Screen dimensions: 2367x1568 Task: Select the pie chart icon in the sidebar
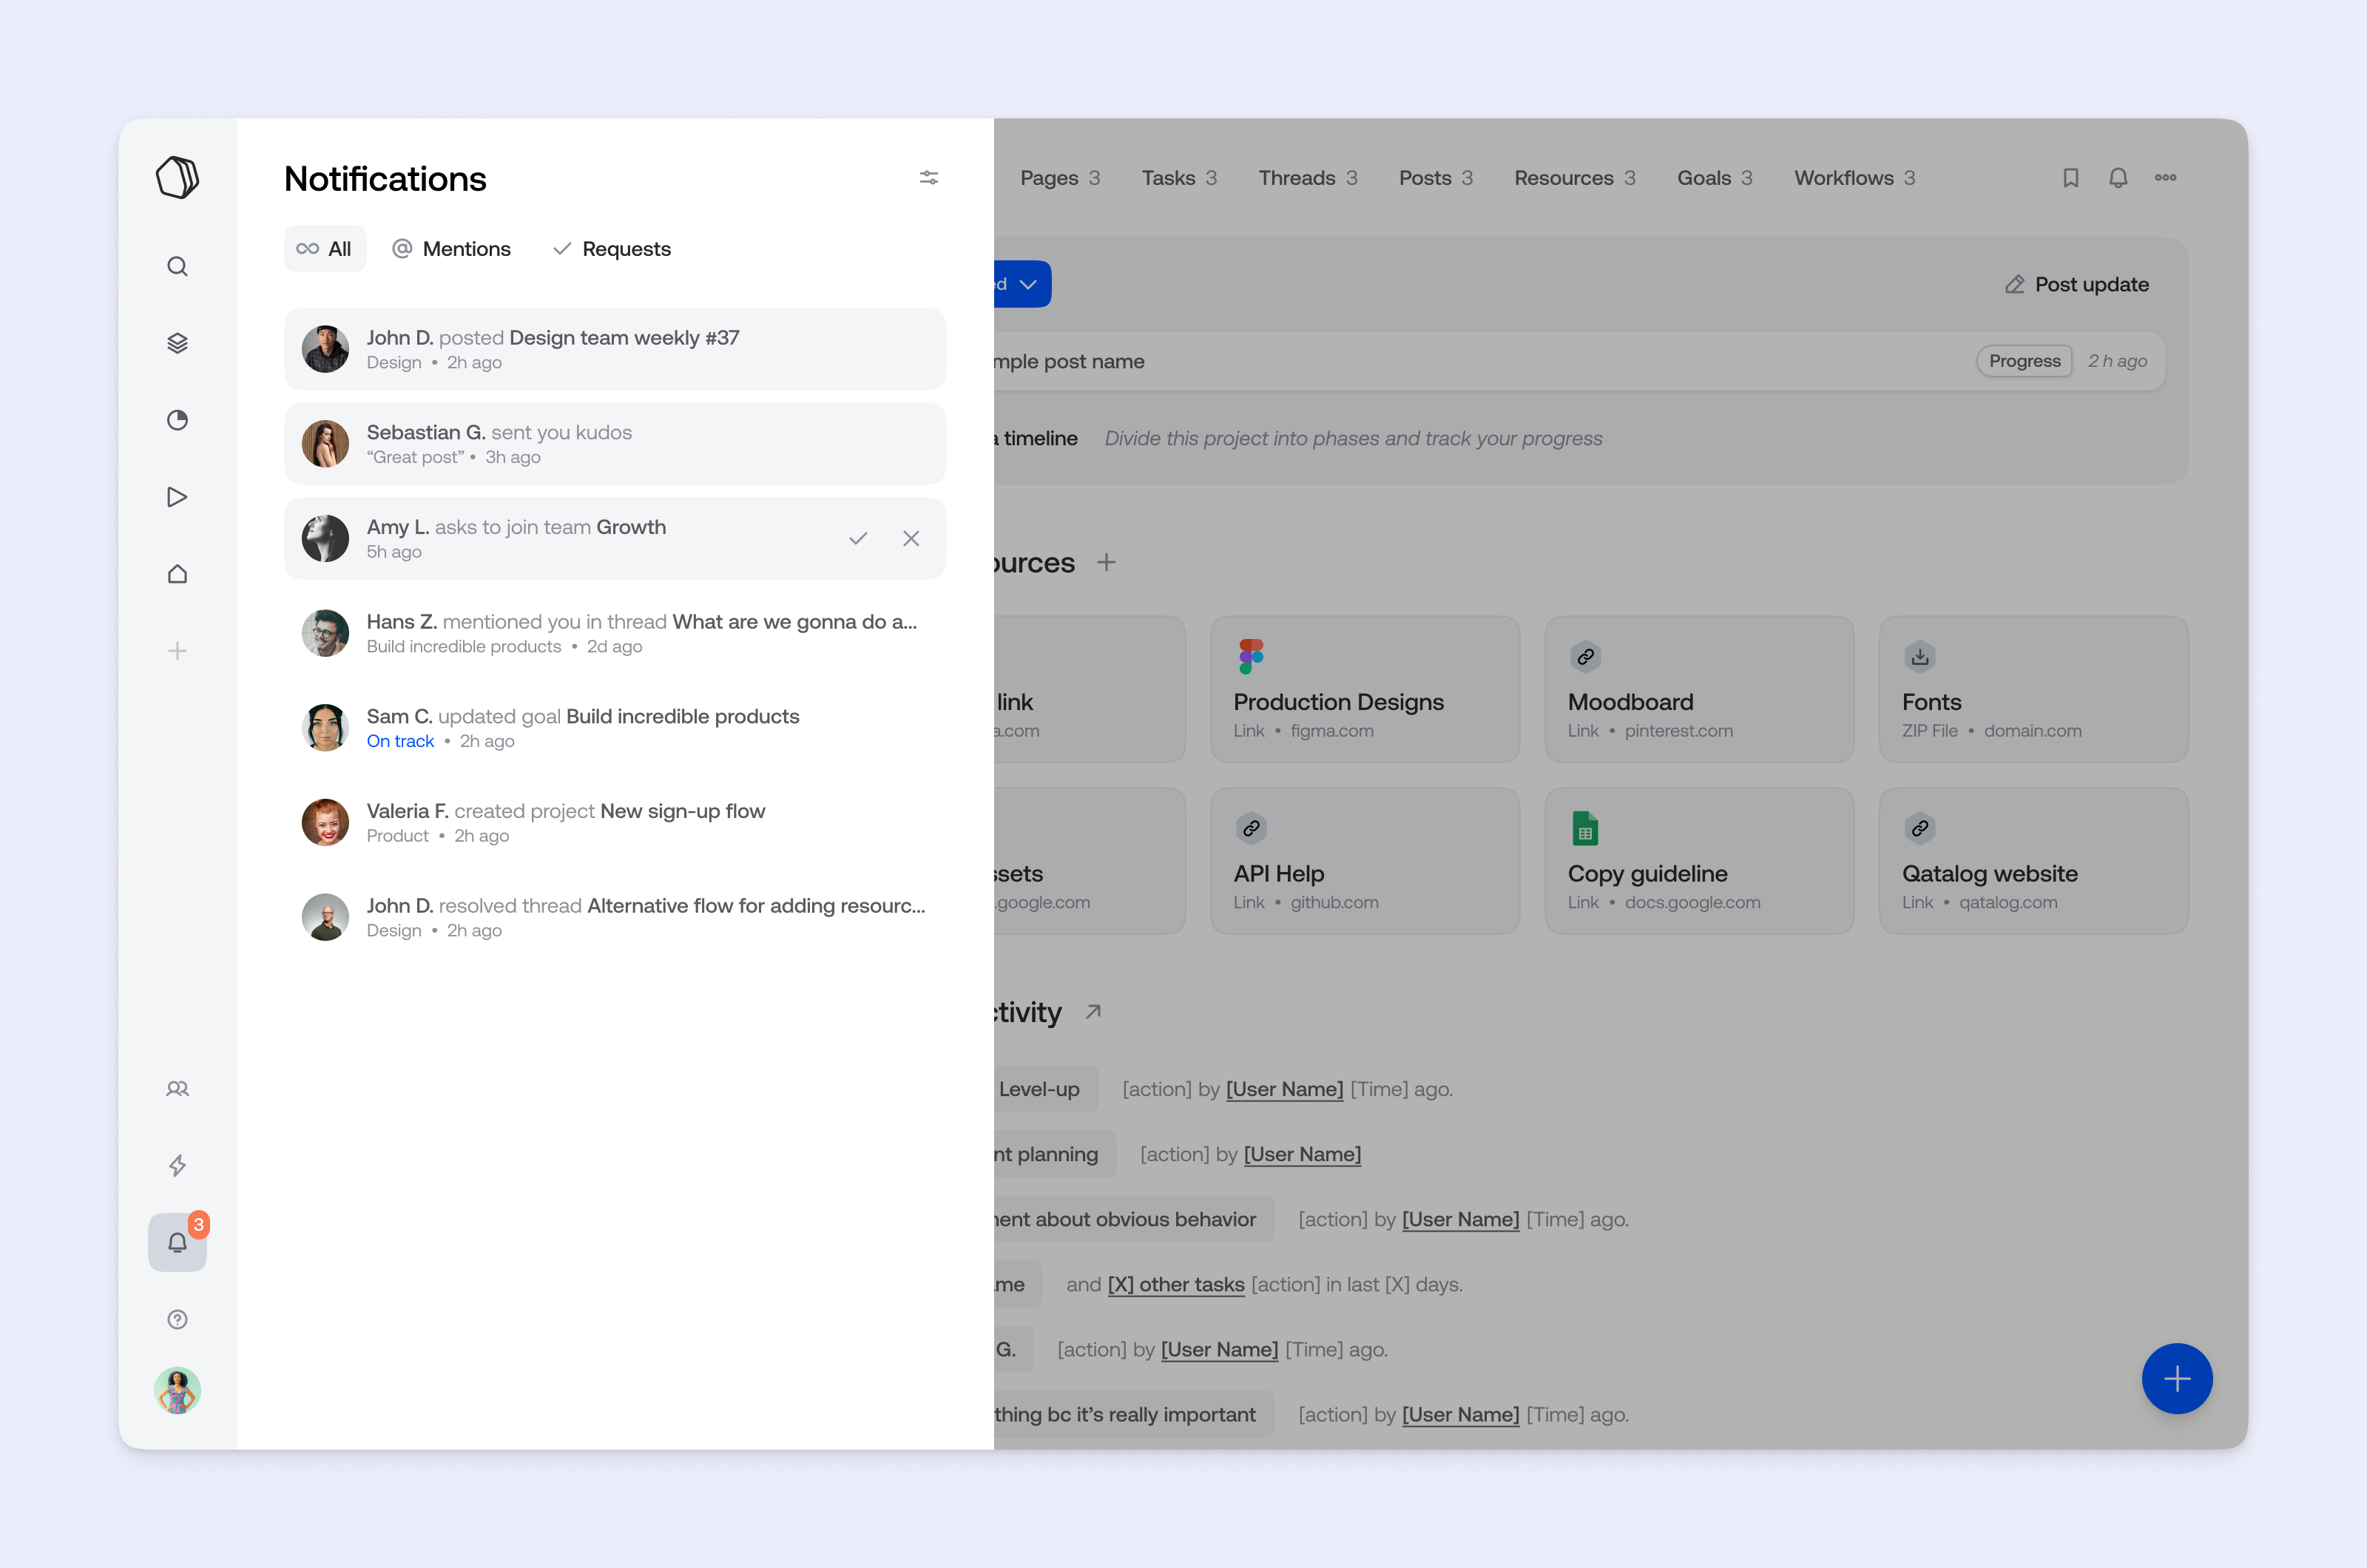point(177,420)
